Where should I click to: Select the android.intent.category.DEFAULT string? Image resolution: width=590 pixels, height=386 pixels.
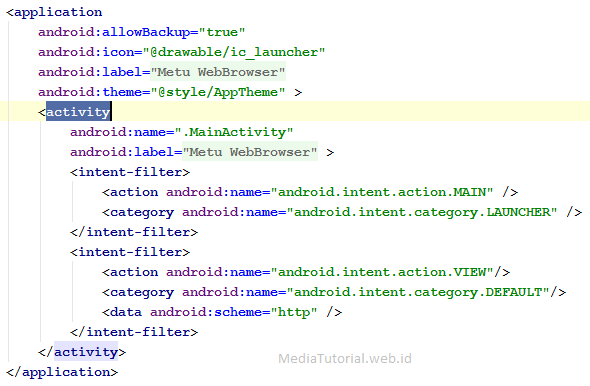pyautogui.click(x=418, y=292)
